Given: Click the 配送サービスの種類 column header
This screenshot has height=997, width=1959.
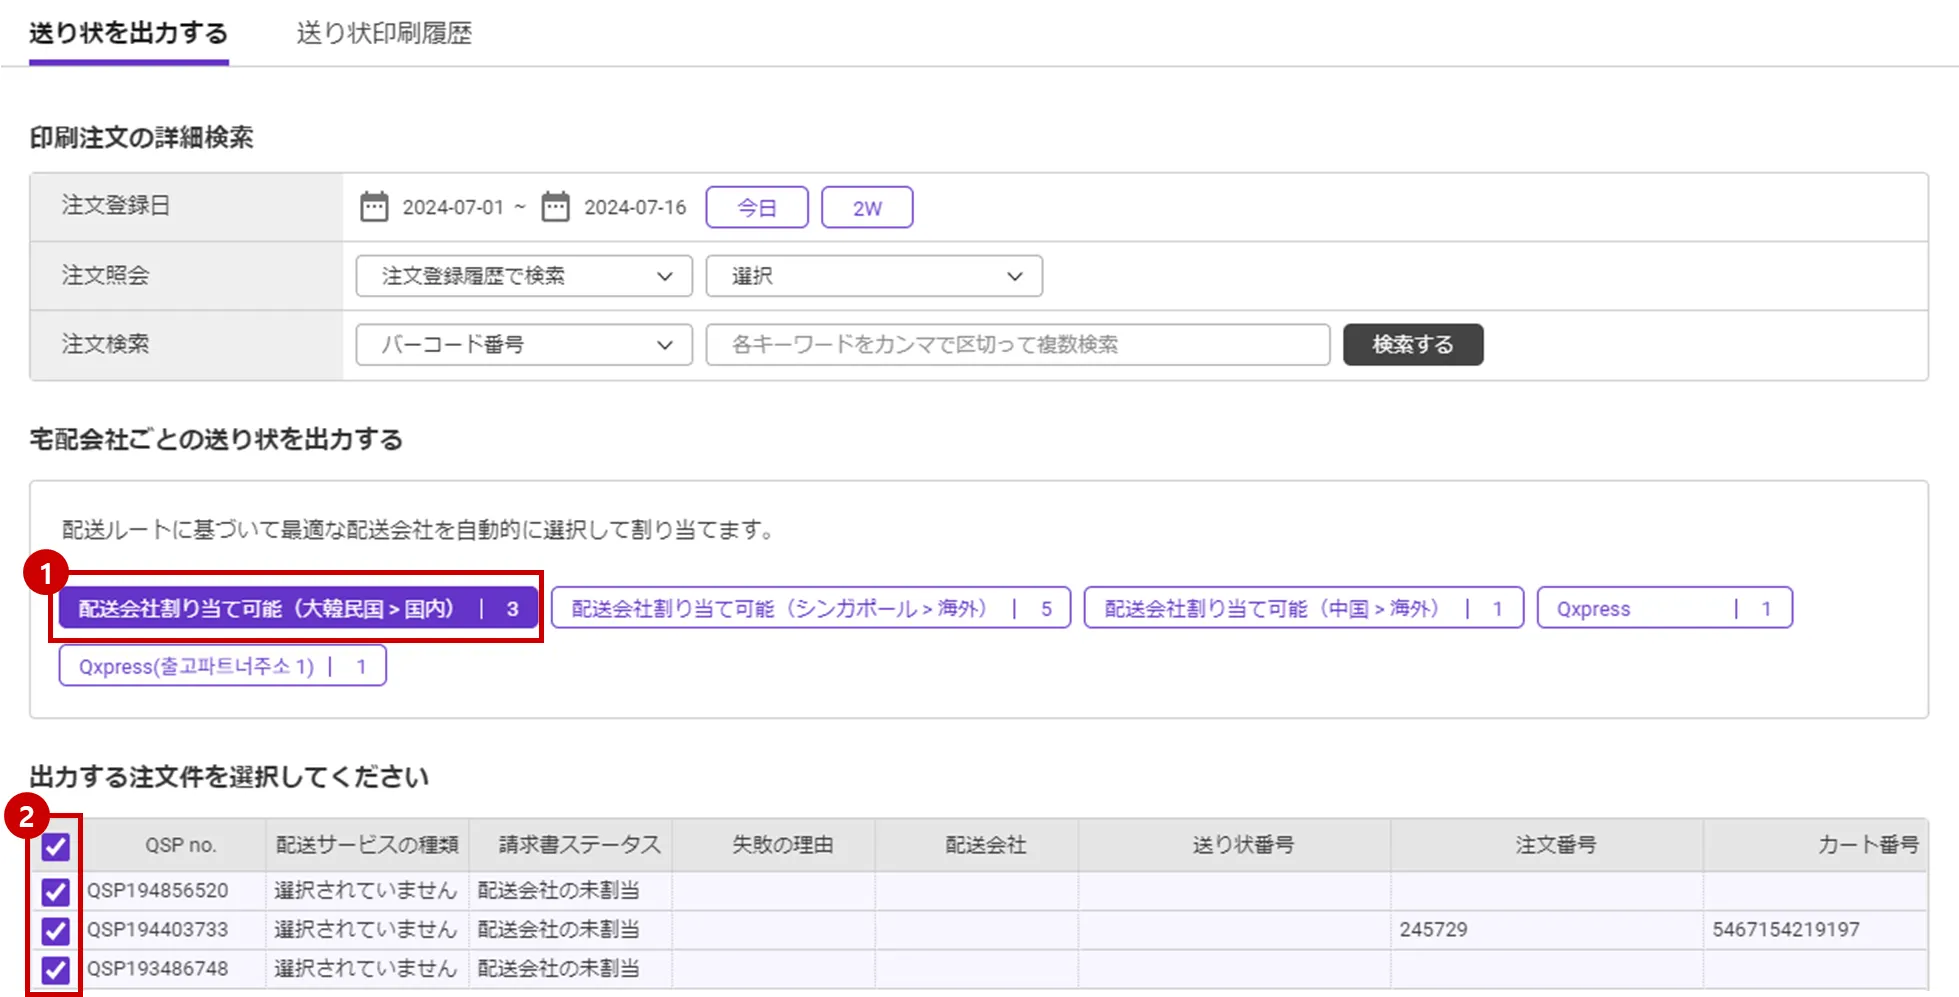Looking at the screenshot, I should pos(368,845).
